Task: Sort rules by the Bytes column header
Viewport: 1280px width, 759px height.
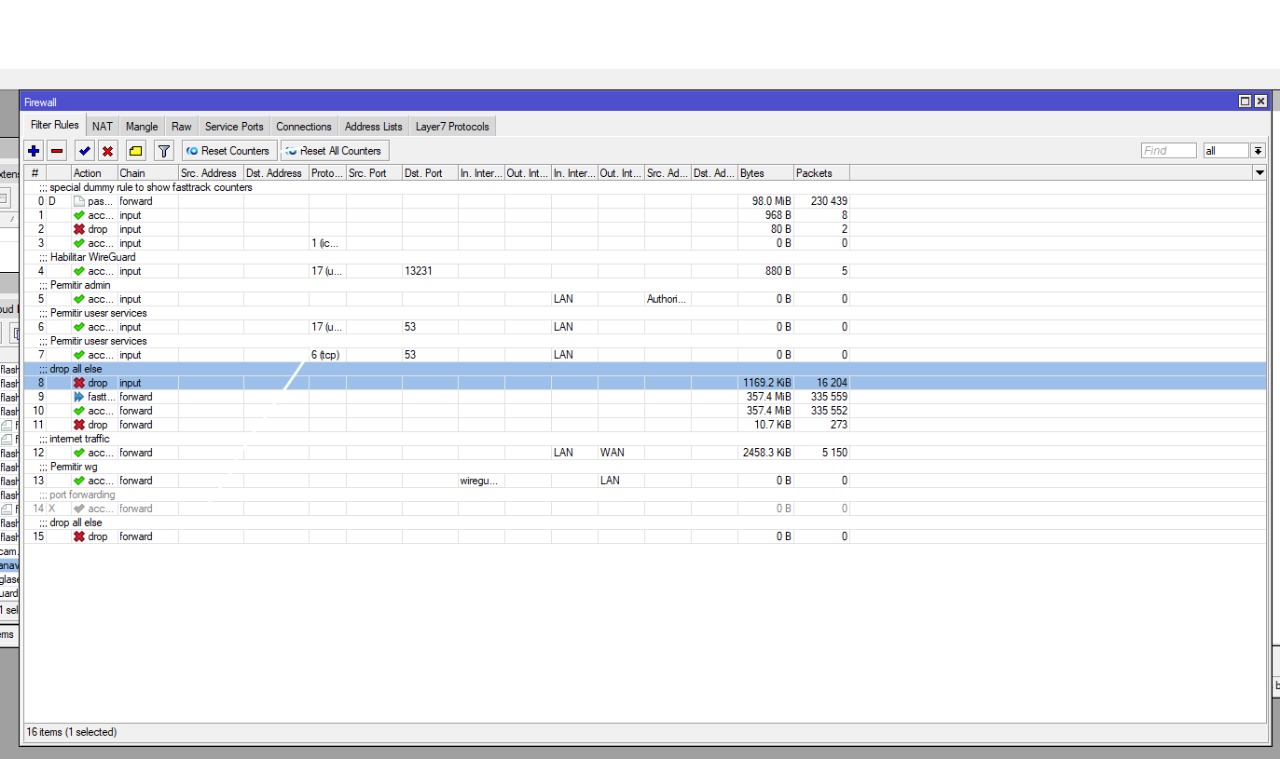Action: [x=766, y=173]
